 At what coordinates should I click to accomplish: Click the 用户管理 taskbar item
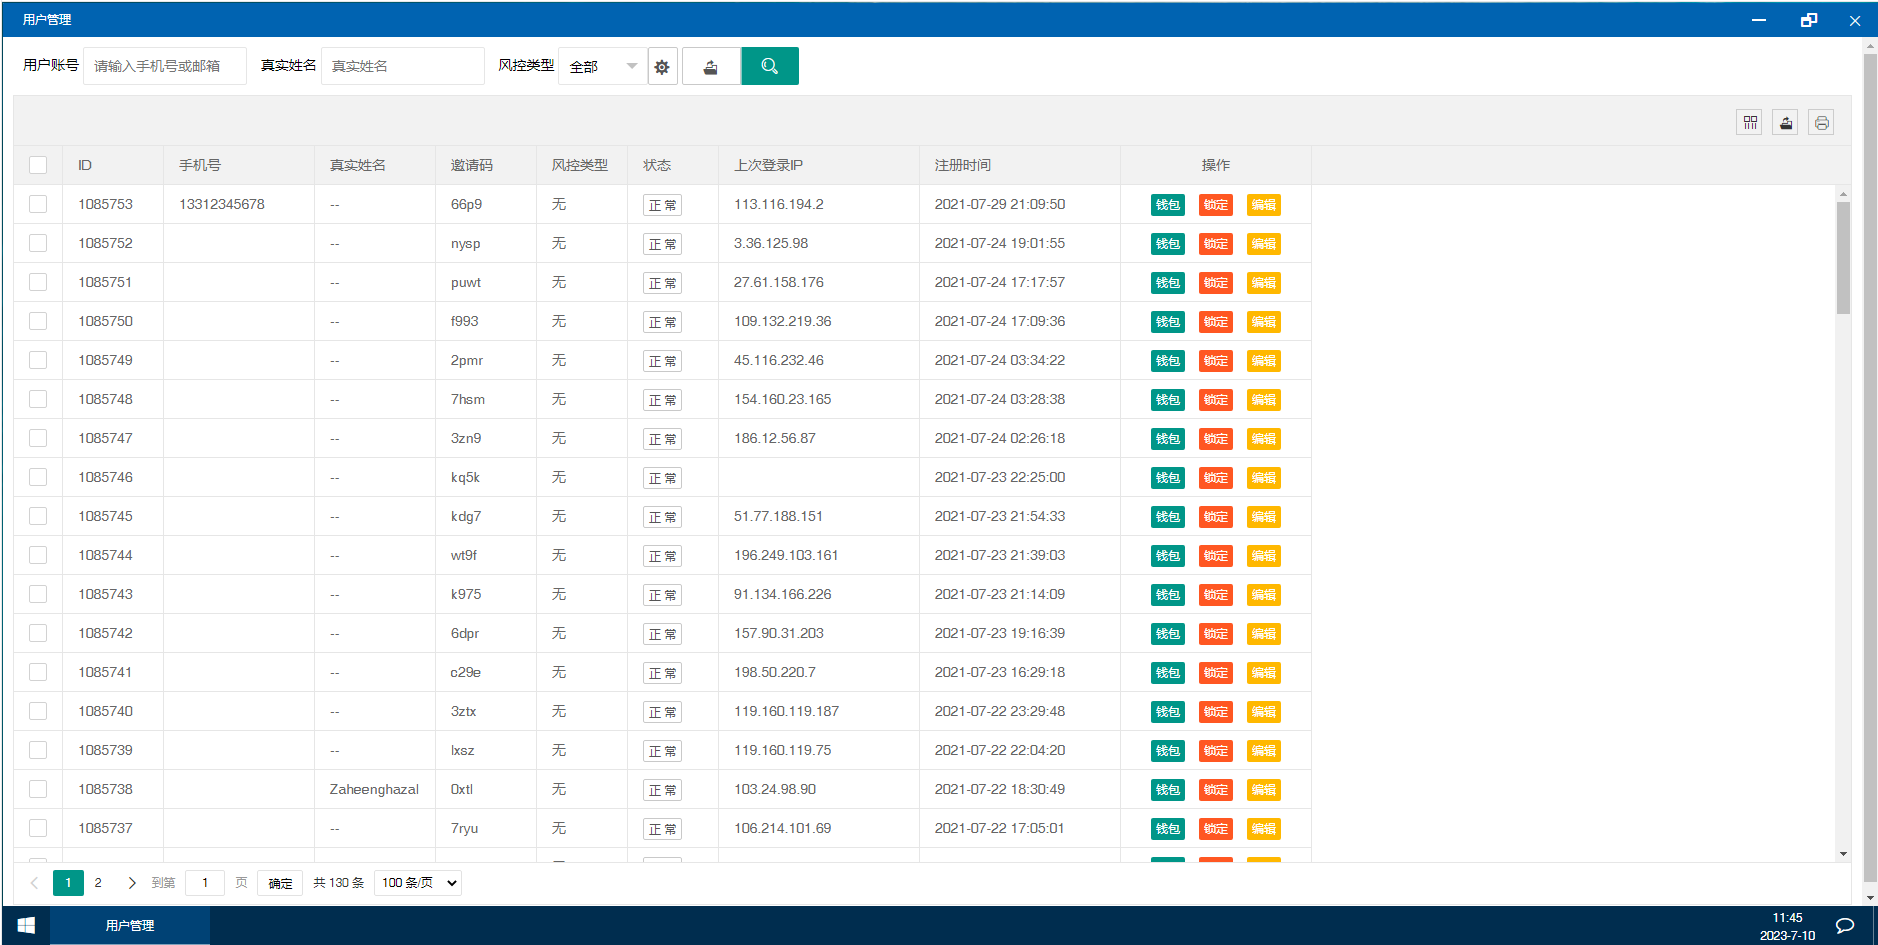coord(130,925)
